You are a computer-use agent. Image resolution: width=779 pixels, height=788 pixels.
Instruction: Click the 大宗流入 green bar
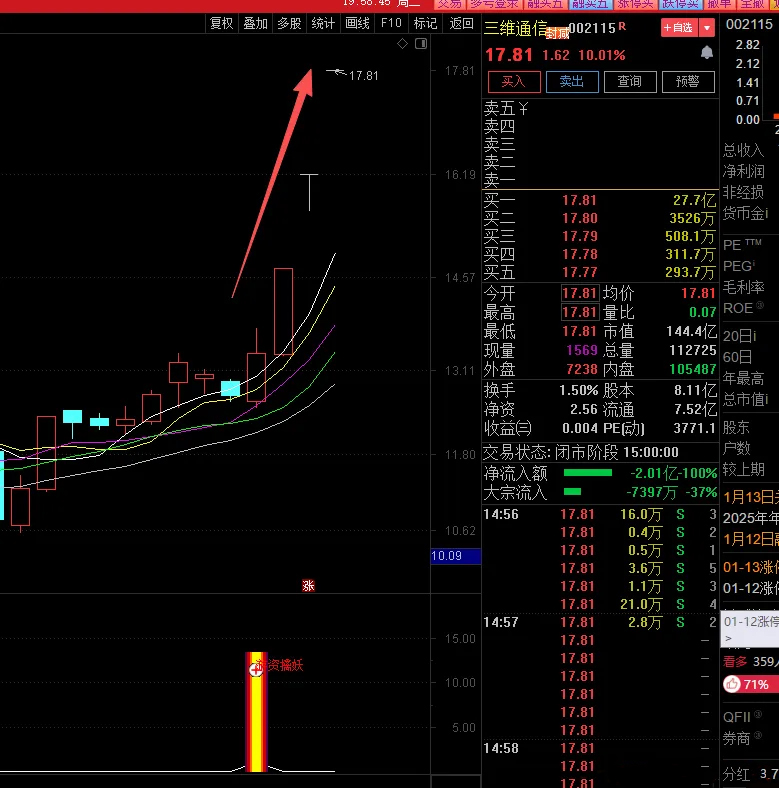(572, 491)
